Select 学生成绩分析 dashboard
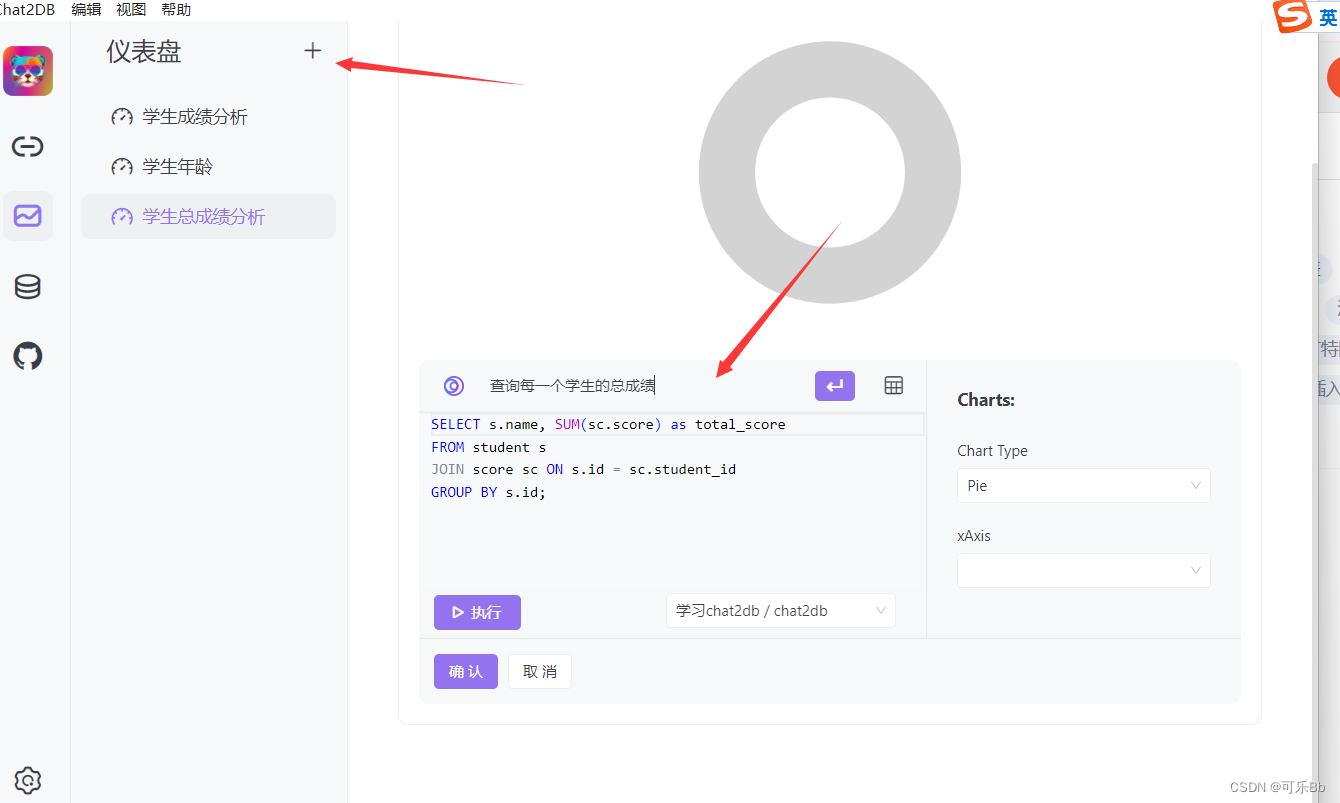Screen dimensions: 1340x803 (x=208, y=117)
